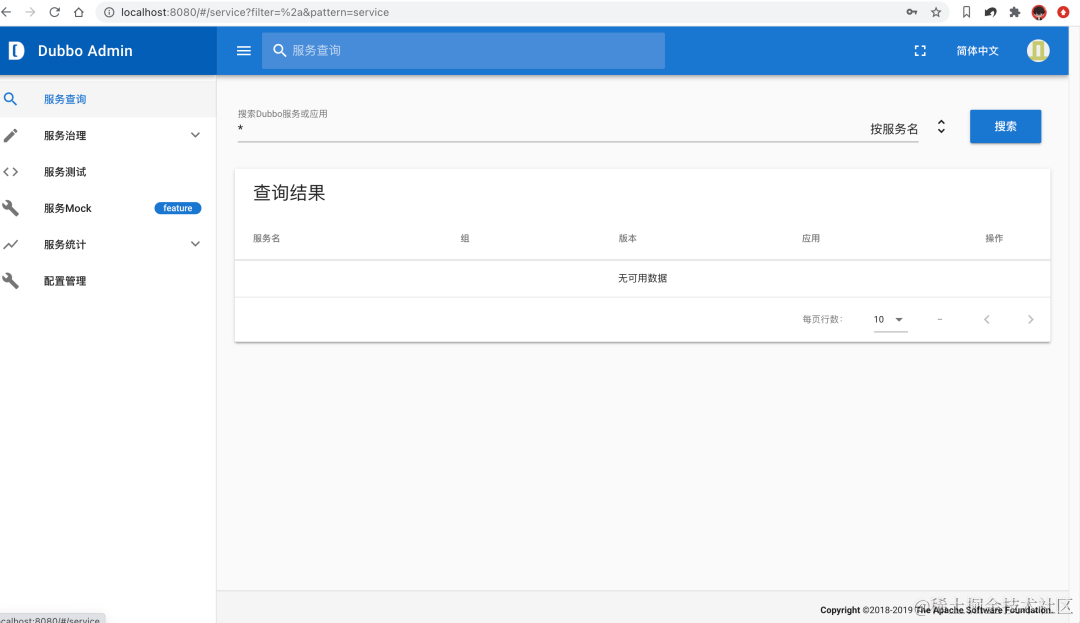Go to next page with right arrow
The image size is (1080, 623).
[x=1031, y=319]
